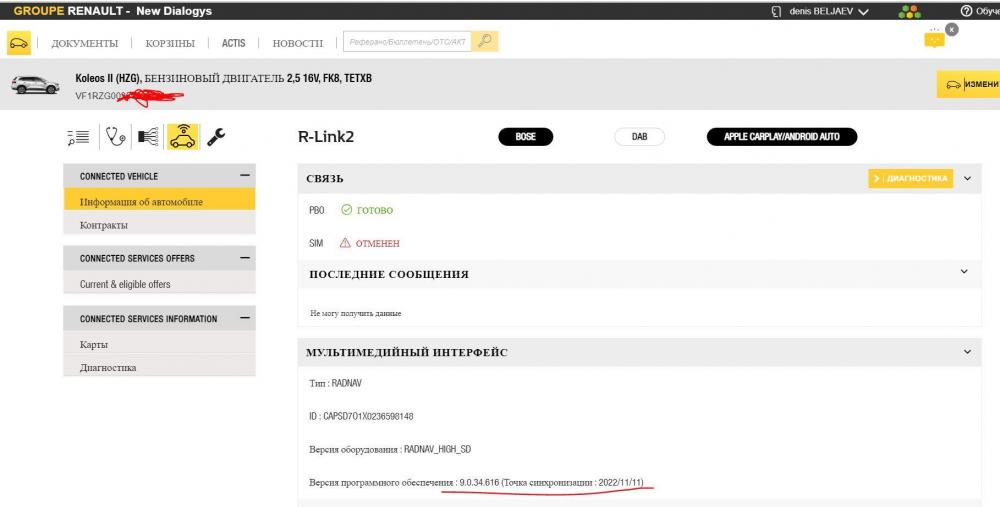Open the ACTIS menu

[233, 43]
